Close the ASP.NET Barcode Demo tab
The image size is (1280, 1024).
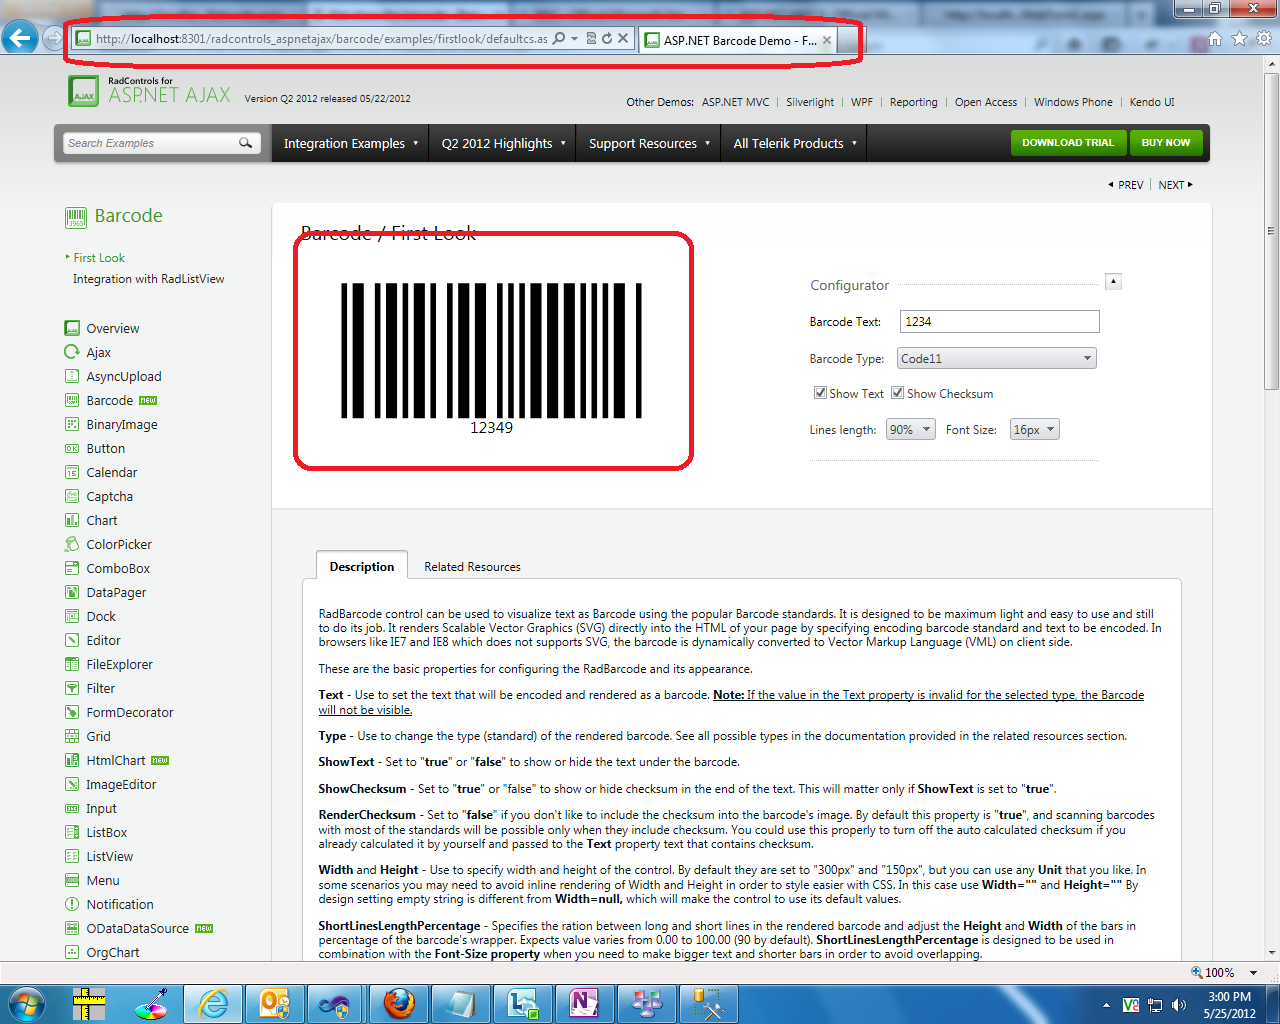point(827,40)
